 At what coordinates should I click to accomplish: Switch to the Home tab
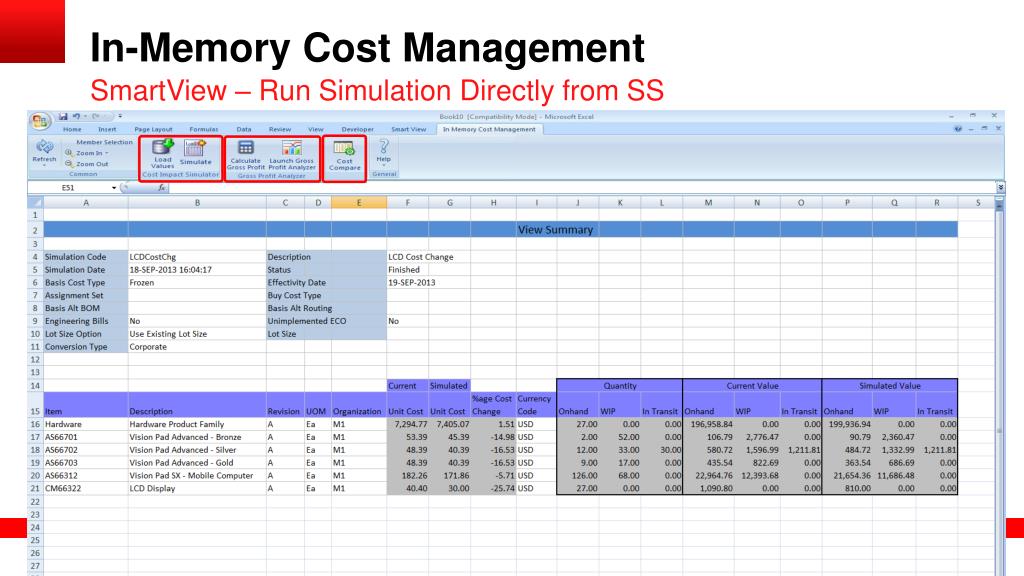pyautogui.click(x=72, y=129)
